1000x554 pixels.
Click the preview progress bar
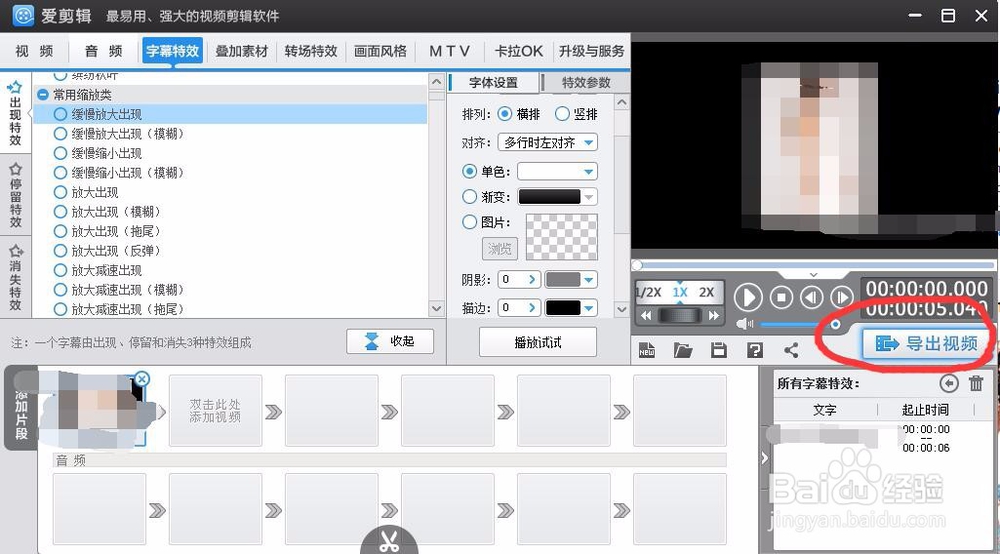(x=813, y=265)
